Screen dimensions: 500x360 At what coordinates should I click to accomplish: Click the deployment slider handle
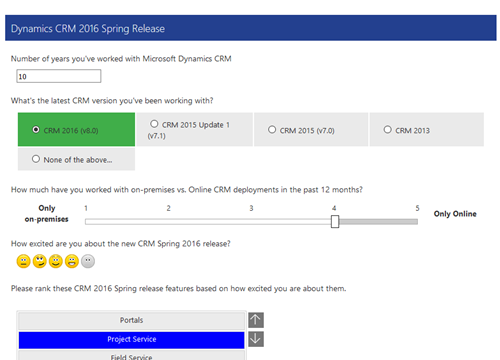[x=335, y=222]
